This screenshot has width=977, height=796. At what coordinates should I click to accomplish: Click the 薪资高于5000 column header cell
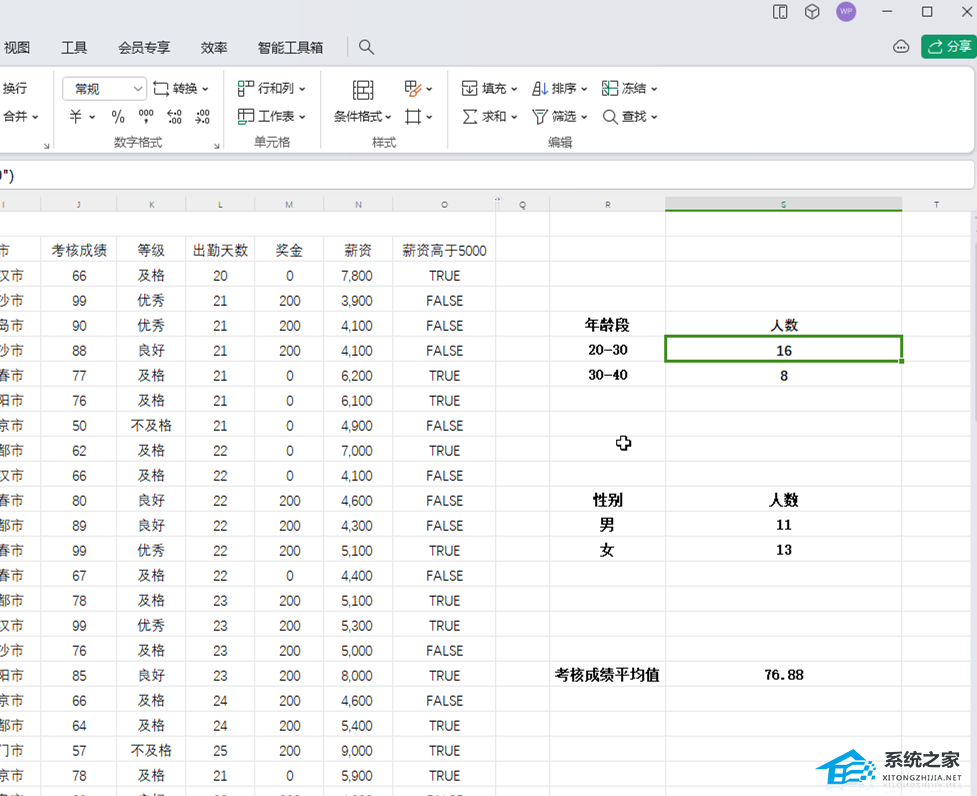(x=444, y=250)
